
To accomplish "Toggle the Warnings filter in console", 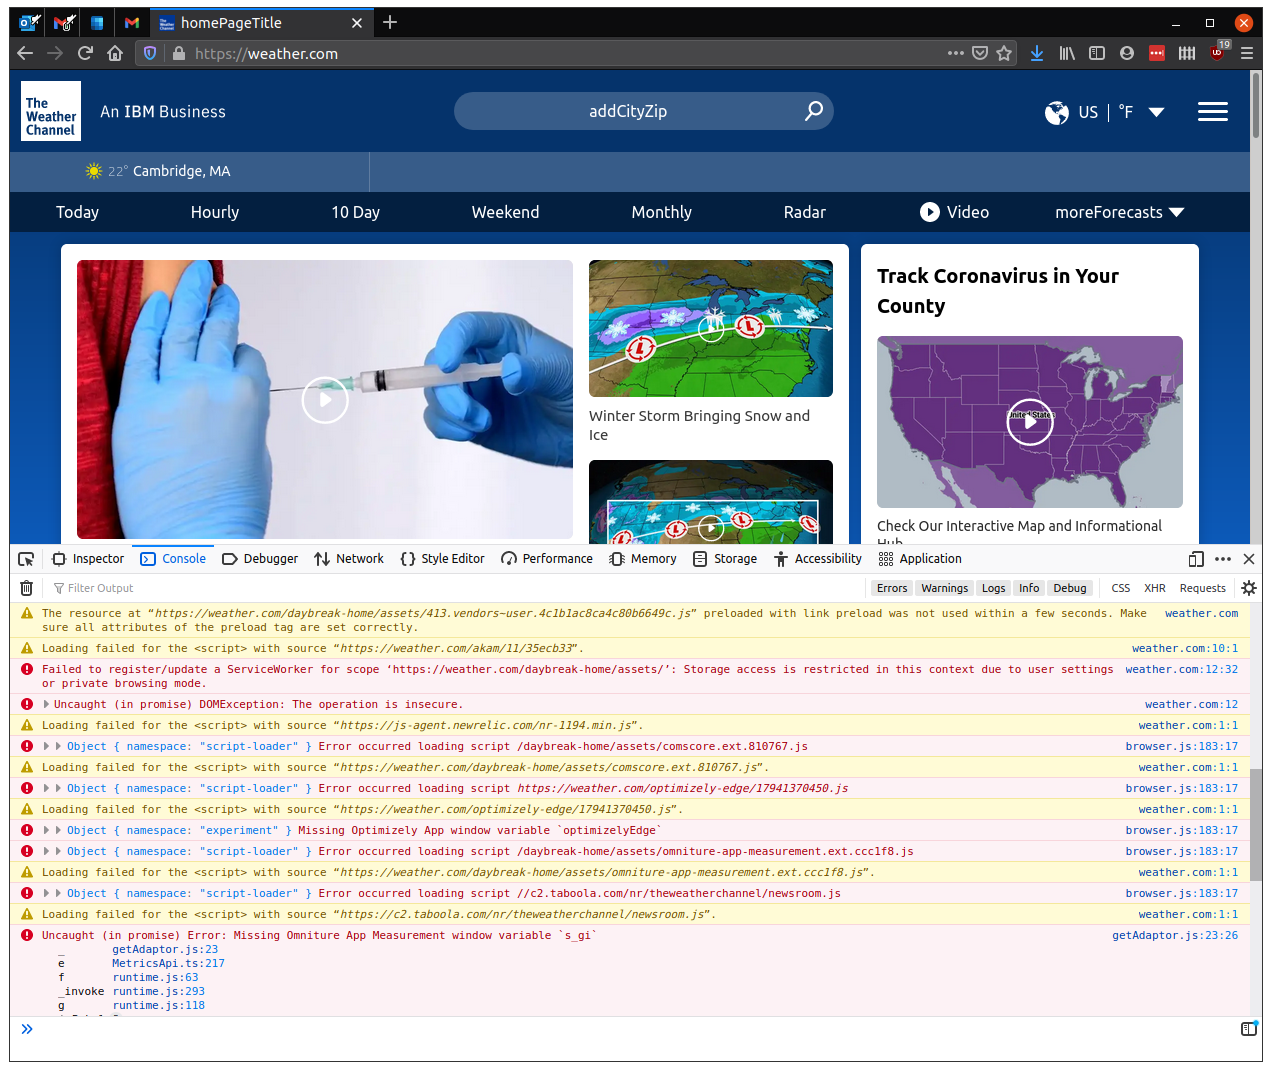I will [x=945, y=588].
